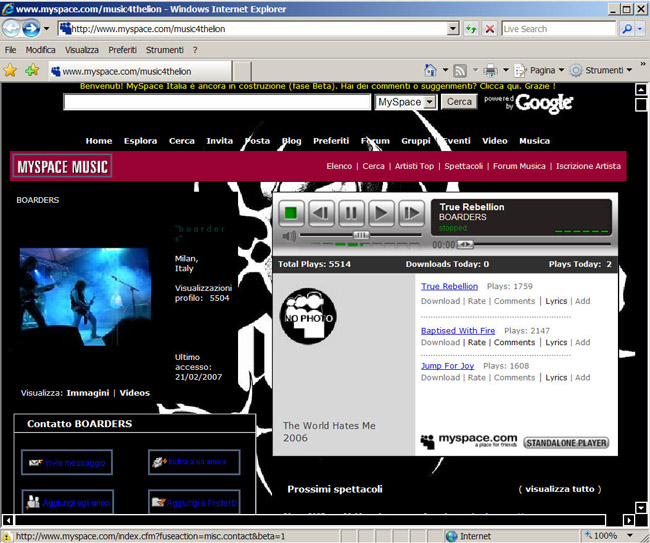Screen dimensions: 650x543
Task: View the band's Immagini link
Action: click(x=87, y=393)
